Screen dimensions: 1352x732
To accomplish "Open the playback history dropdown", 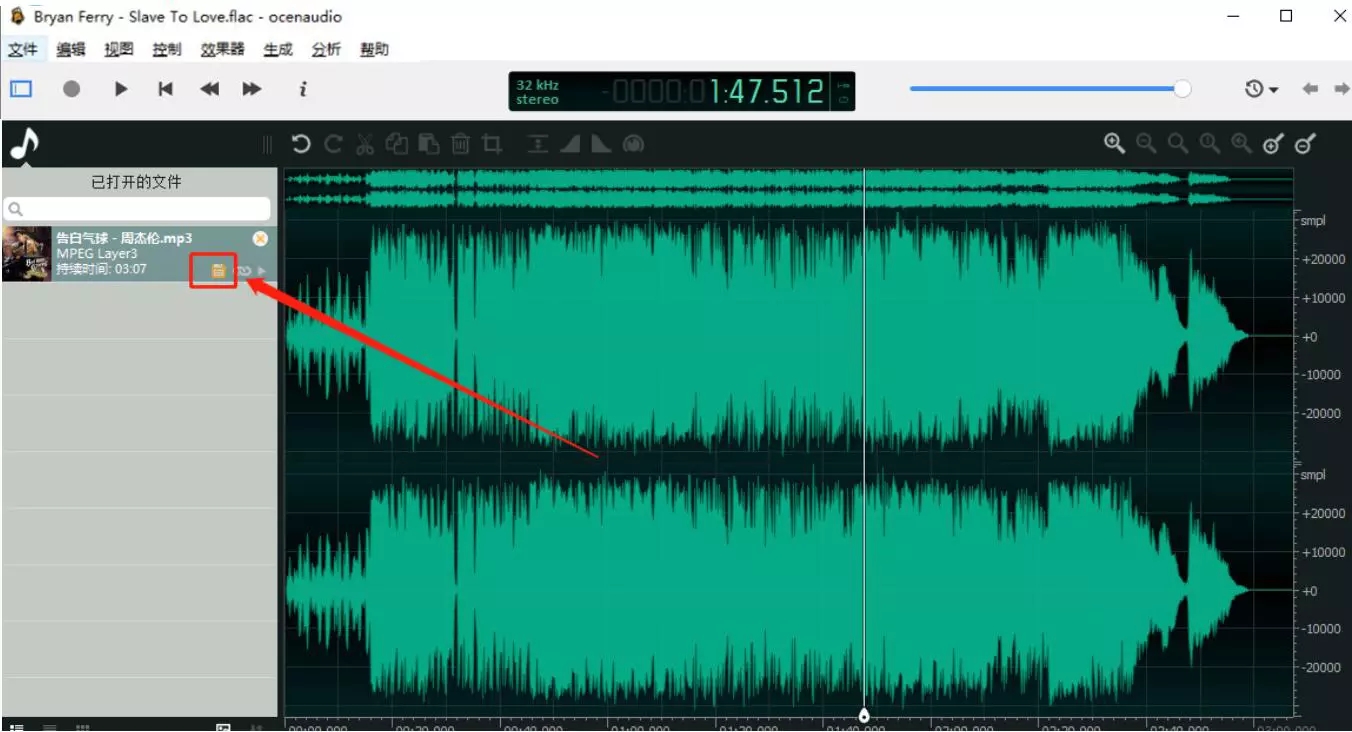I will (1260, 88).
